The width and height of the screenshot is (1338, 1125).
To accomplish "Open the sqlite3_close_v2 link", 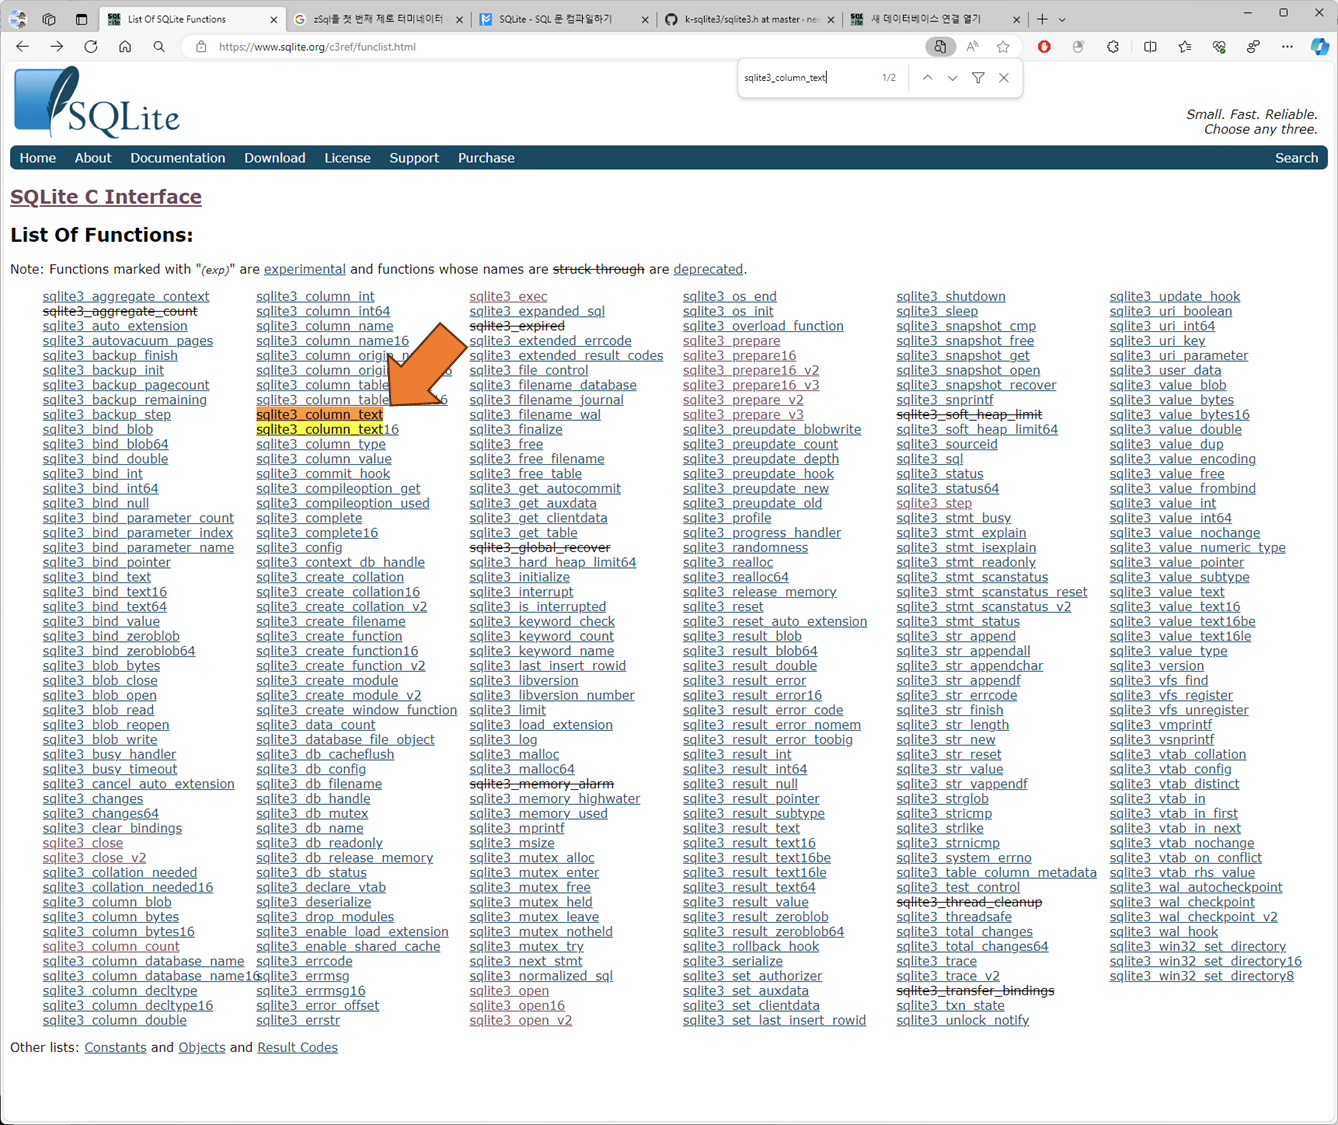I will tap(94, 858).
